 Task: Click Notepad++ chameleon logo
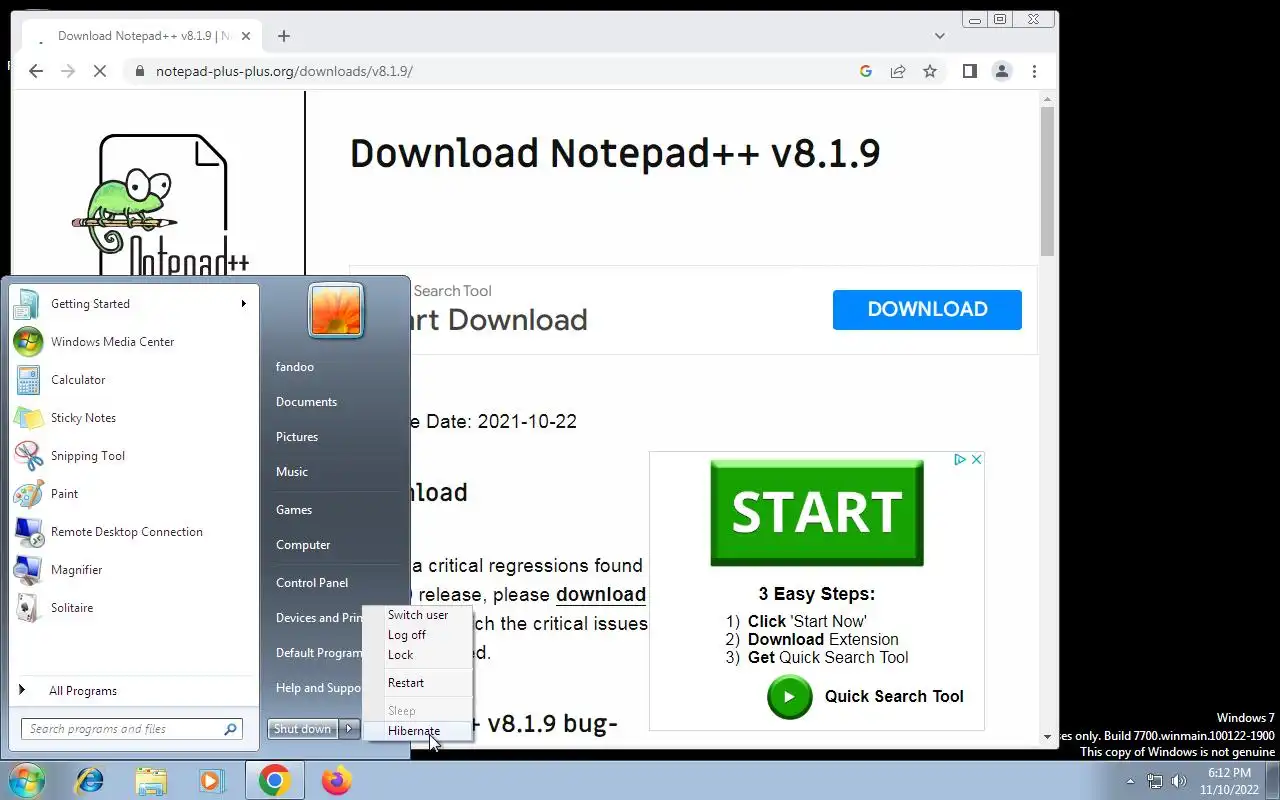pos(160,205)
